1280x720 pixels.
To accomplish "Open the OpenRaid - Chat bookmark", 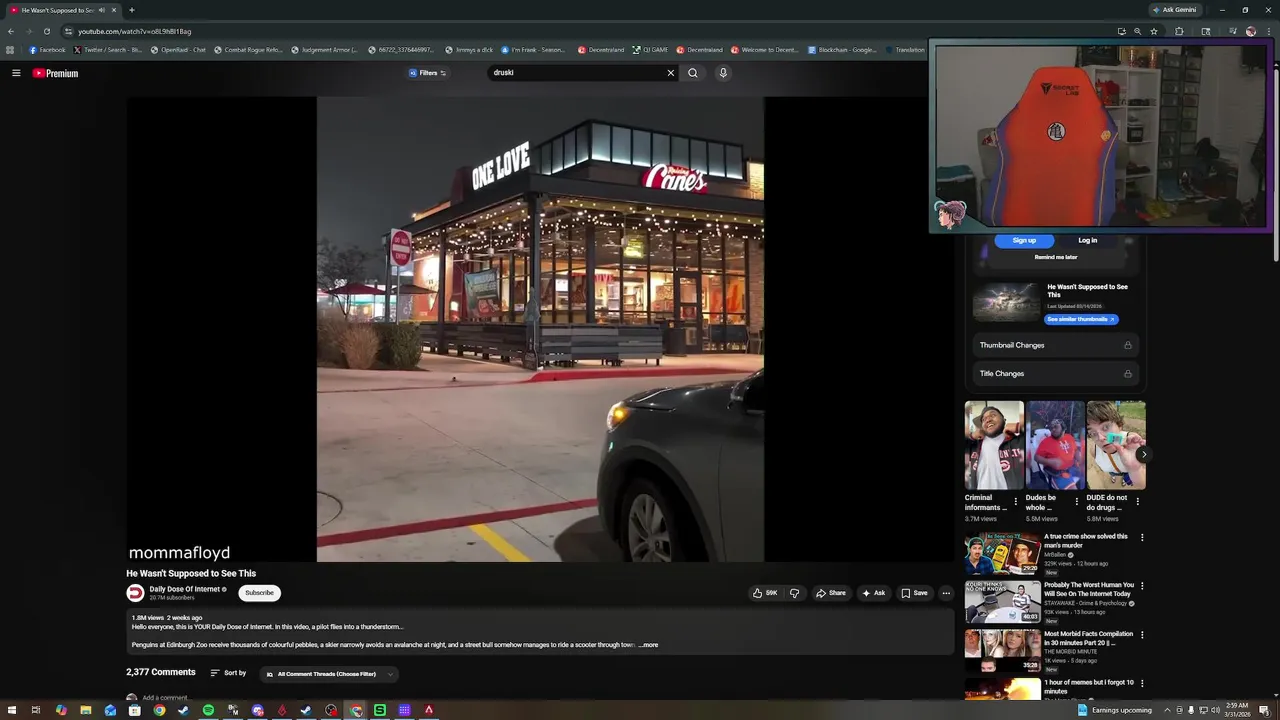I will 178,49.
